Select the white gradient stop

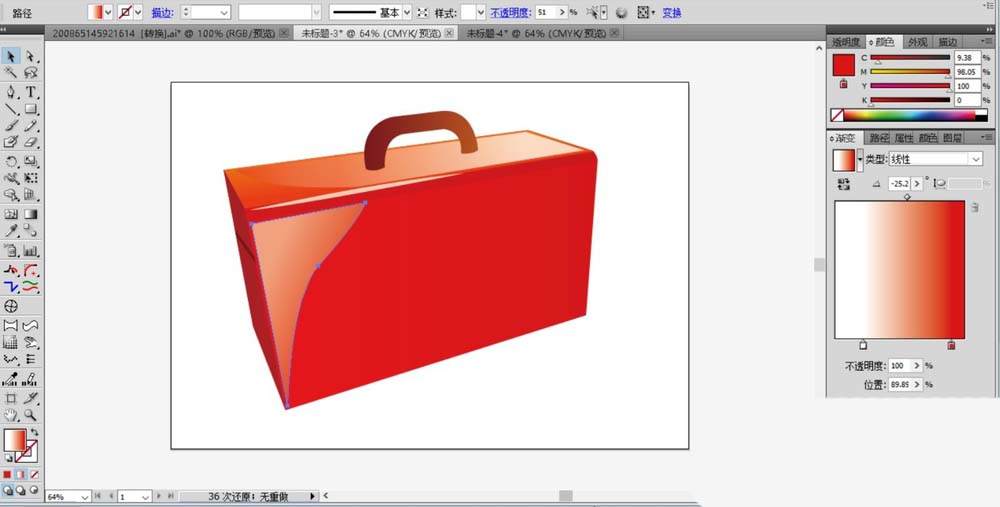(x=863, y=345)
